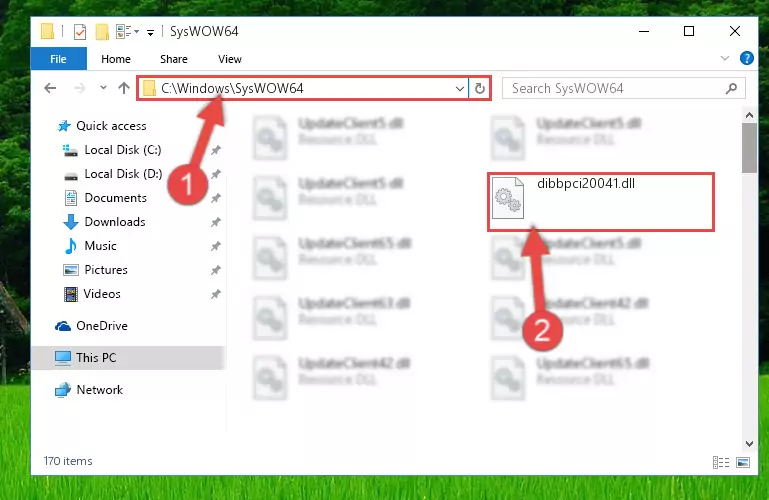Open the address bar history dropdown
769x500 pixels.
[x=460, y=89]
